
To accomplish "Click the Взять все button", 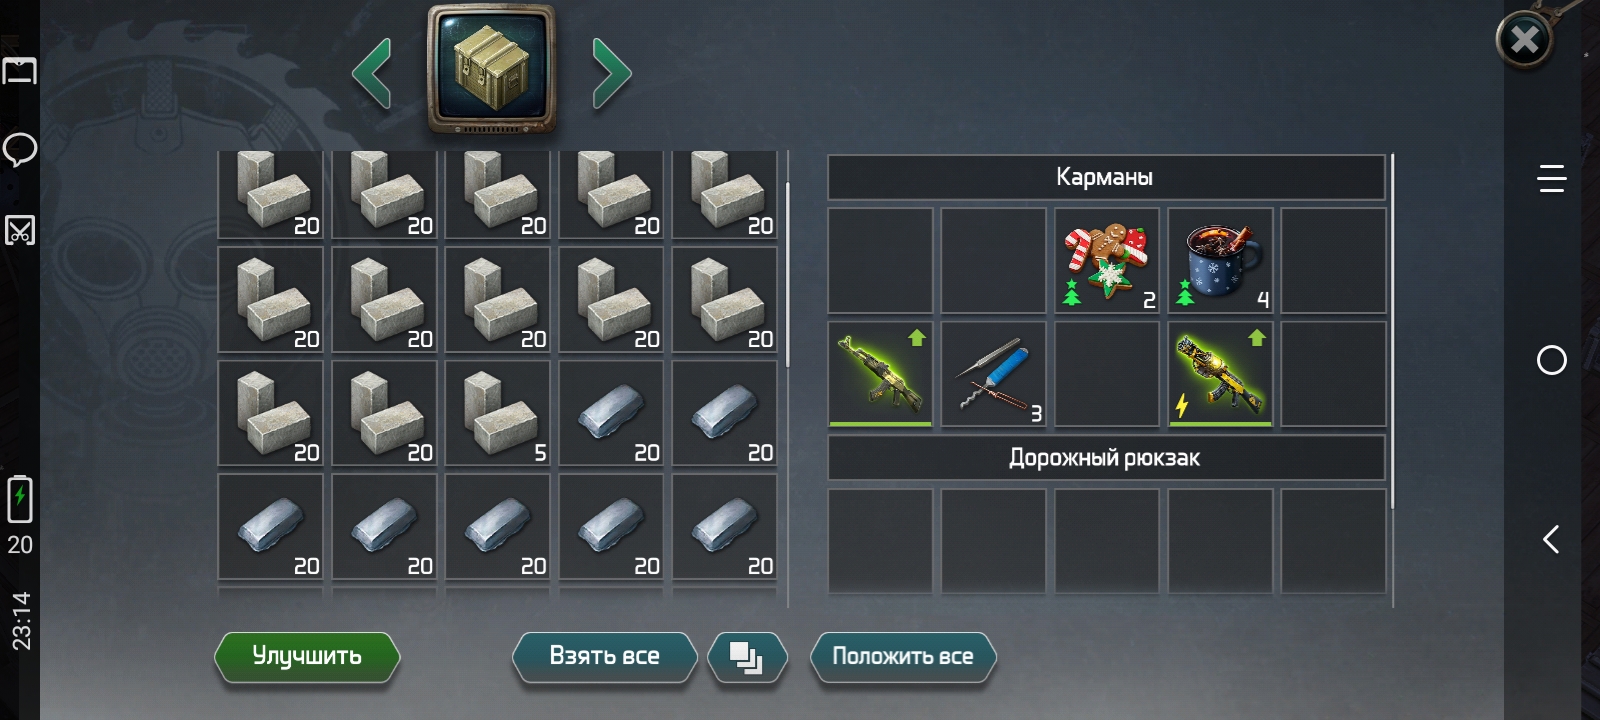I will (604, 657).
